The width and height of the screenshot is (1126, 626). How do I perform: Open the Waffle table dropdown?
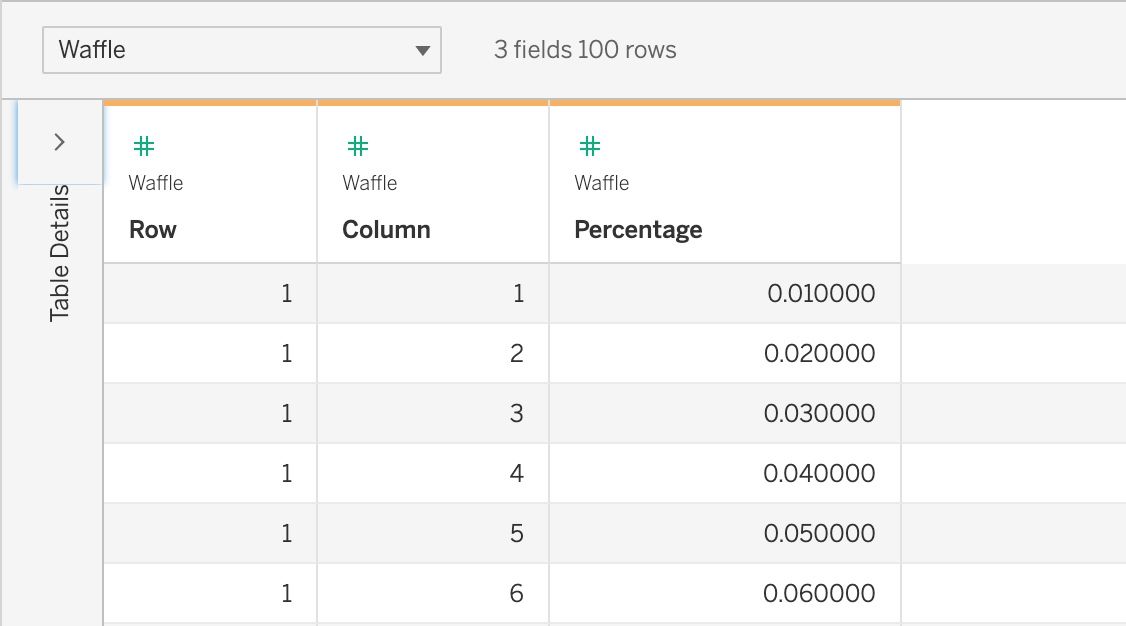tap(241, 49)
